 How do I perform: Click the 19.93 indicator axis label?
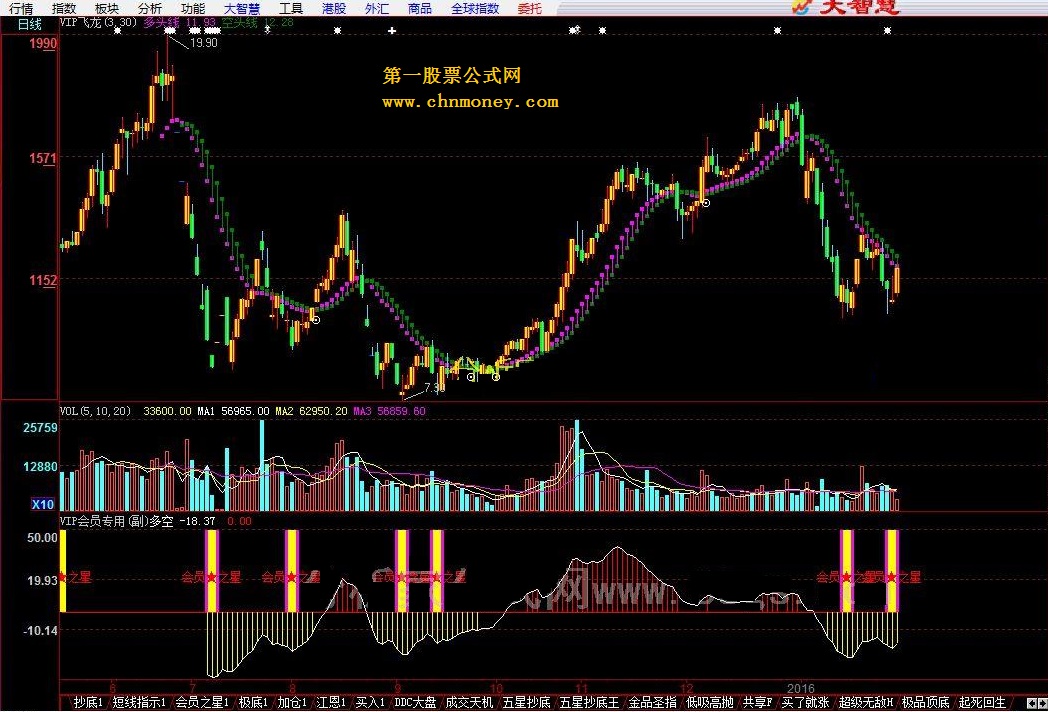coord(42,580)
